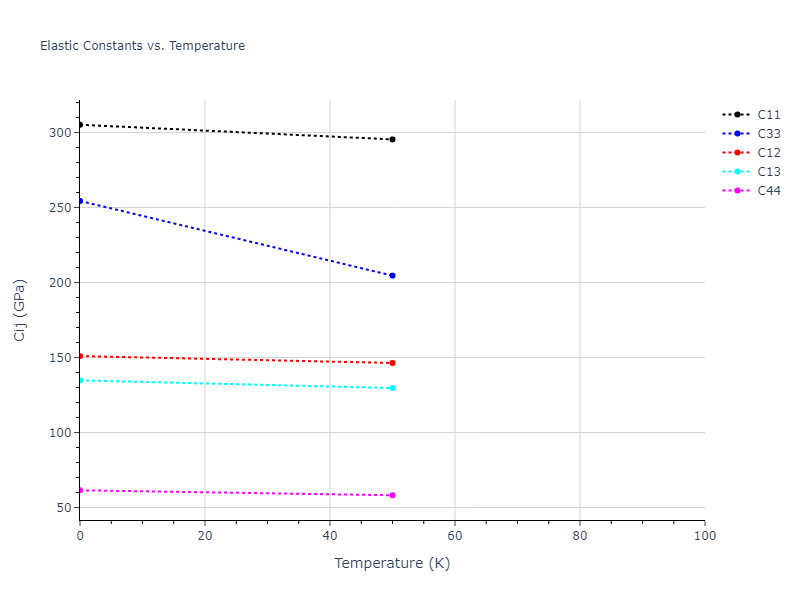
Task: Select the blue C33 data point at 50 K
Action: click(x=392, y=276)
